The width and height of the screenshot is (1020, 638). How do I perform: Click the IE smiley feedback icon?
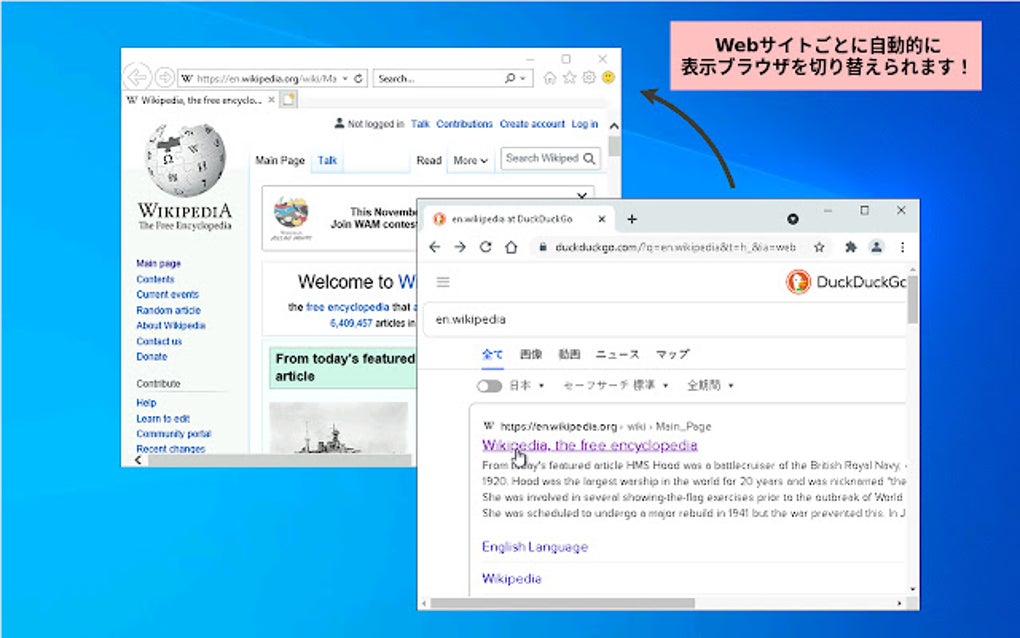[608, 77]
